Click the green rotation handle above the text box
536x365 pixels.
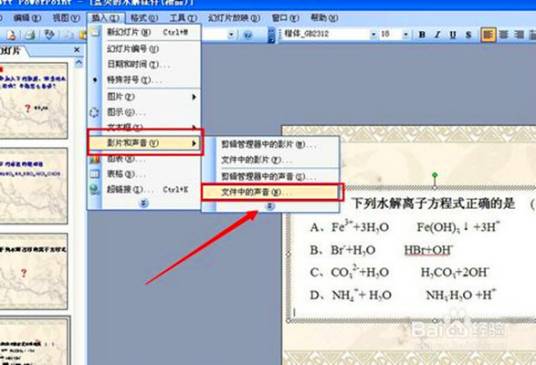click(x=434, y=175)
